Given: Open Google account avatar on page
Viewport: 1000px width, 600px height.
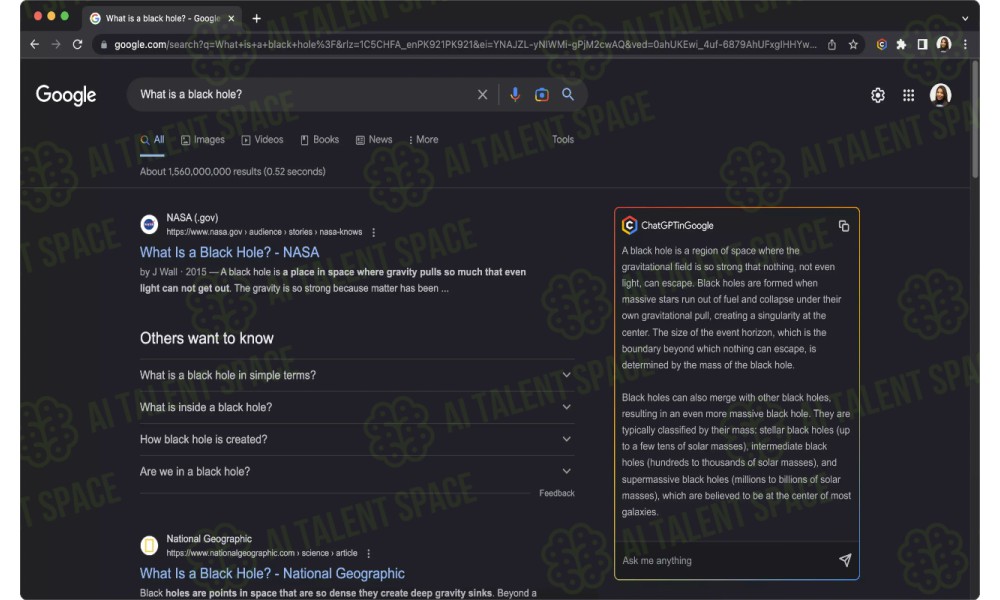Looking at the screenshot, I should pos(940,94).
